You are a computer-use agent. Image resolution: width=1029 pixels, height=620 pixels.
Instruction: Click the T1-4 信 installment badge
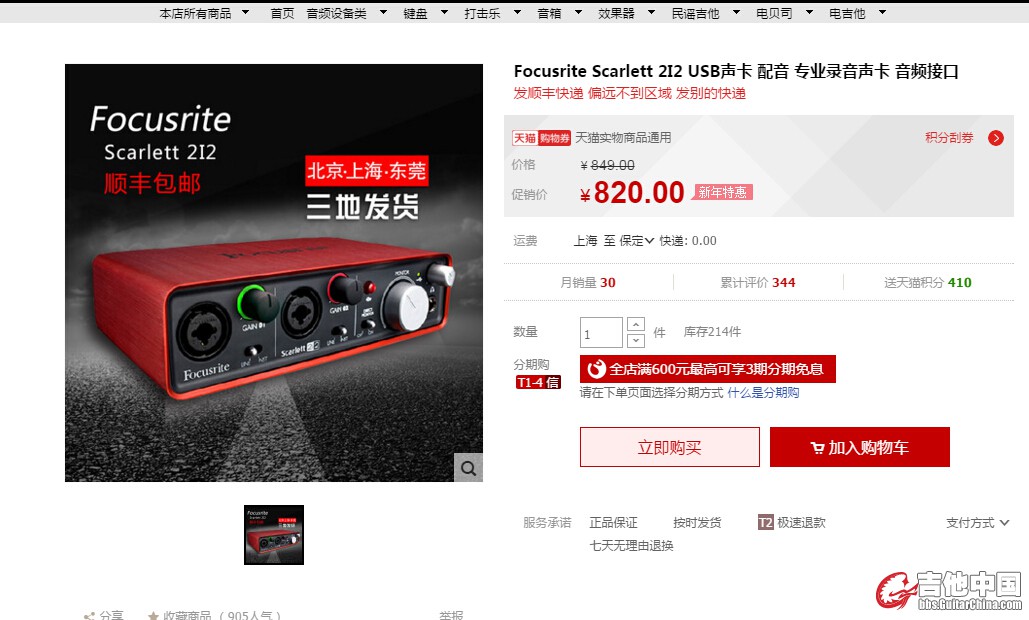point(538,382)
